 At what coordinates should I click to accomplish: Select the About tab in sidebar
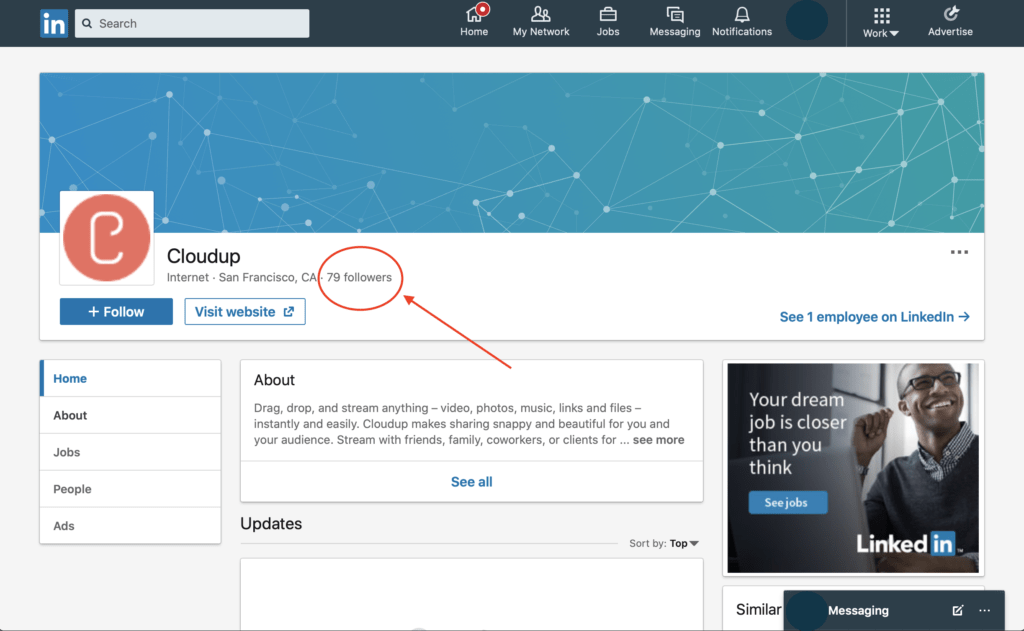tap(131, 415)
